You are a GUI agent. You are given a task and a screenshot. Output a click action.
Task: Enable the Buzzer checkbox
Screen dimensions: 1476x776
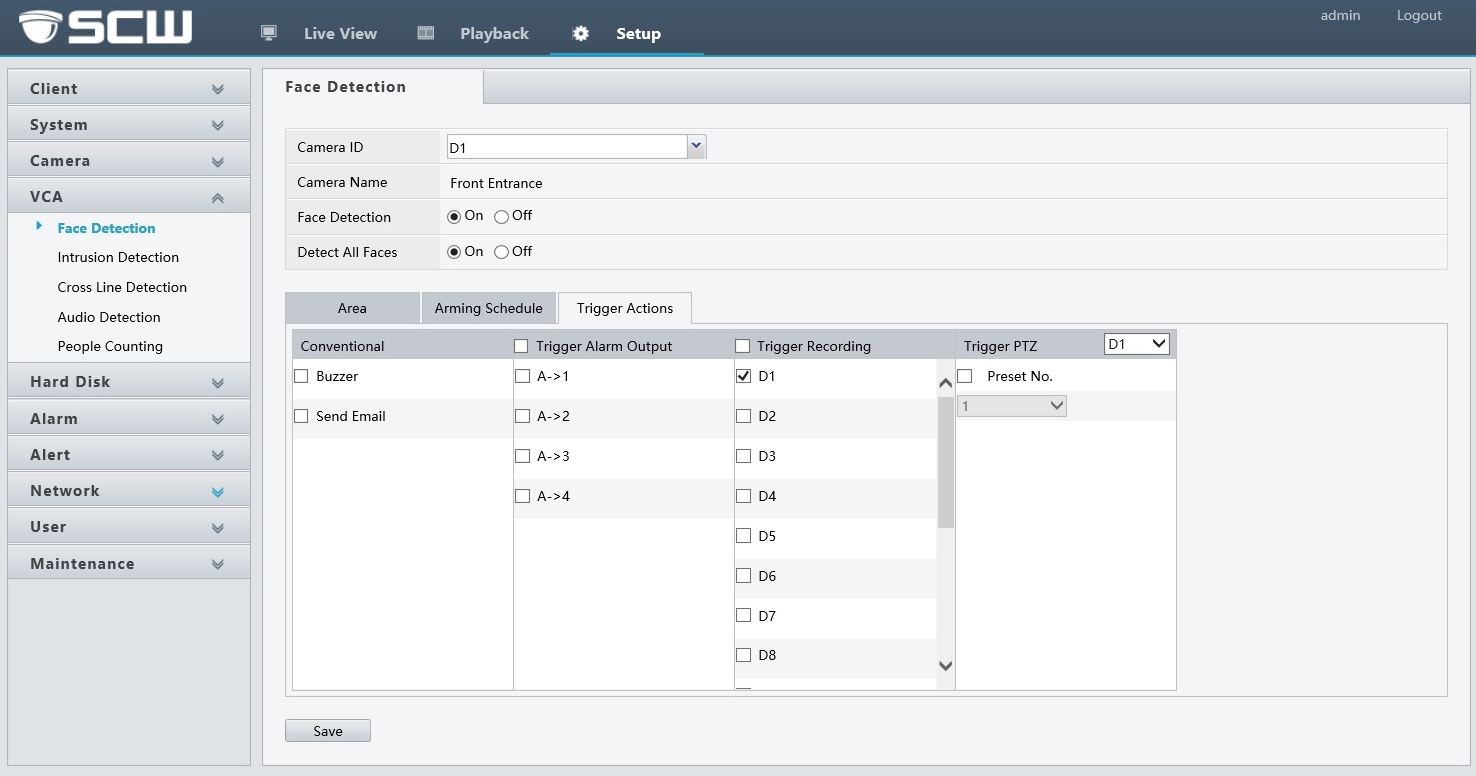[301, 376]
